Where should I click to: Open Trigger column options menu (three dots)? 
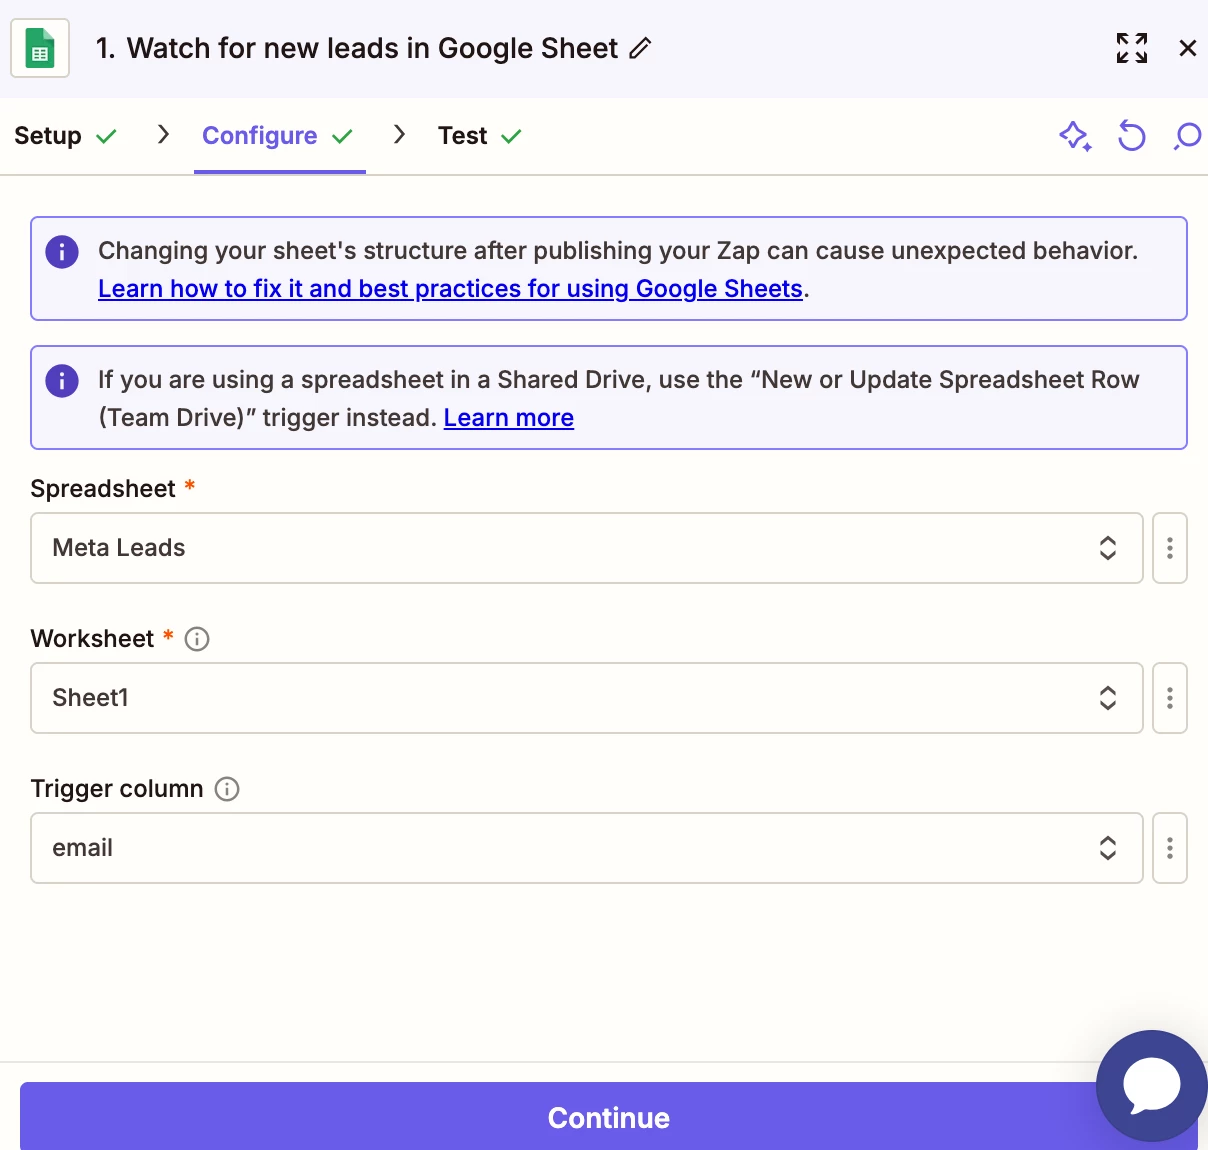click(1170, 848)
